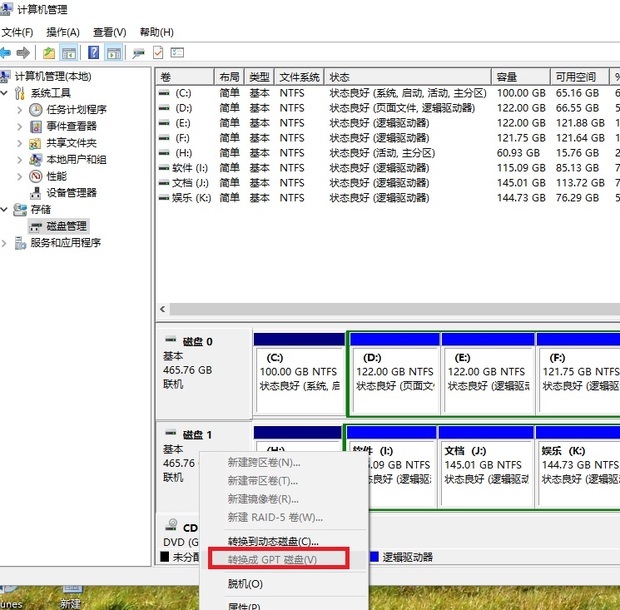The height and width of the screenshot is (610, 620).
Task: Select the CD-ROM DVD drive label
Action: [x=180, y=534]
